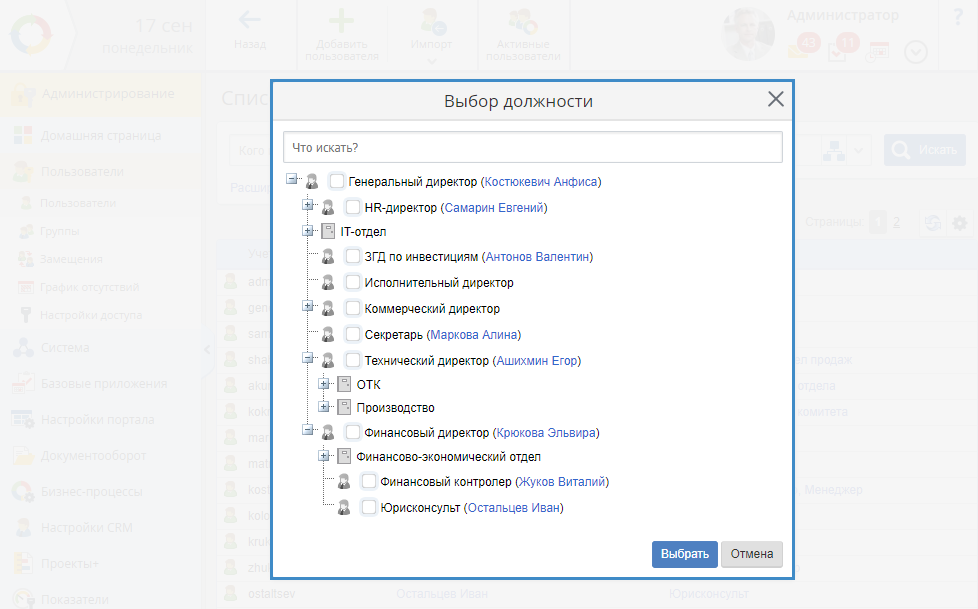Image resolution: width=978 pixels, height=609 pixels.
Task: Check the HR-директор position checkbox
Action: [x=353, y=208]
